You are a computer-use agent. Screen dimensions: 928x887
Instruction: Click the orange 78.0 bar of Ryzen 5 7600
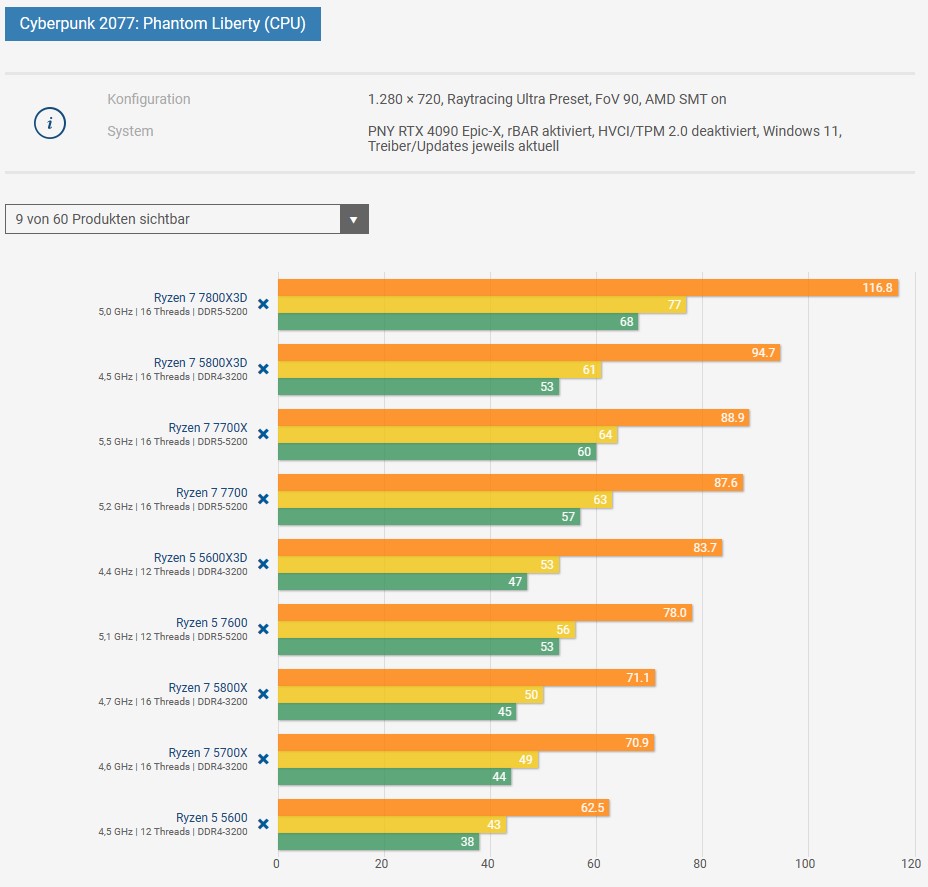point(485,613)
